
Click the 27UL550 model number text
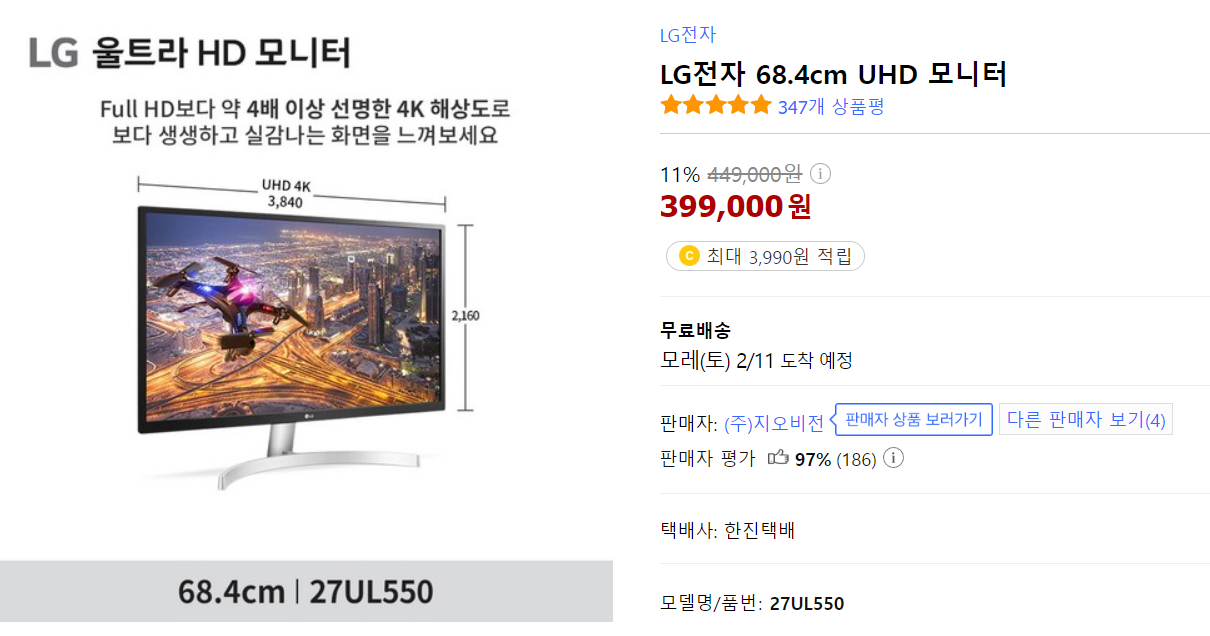click(x=807, y=603)
